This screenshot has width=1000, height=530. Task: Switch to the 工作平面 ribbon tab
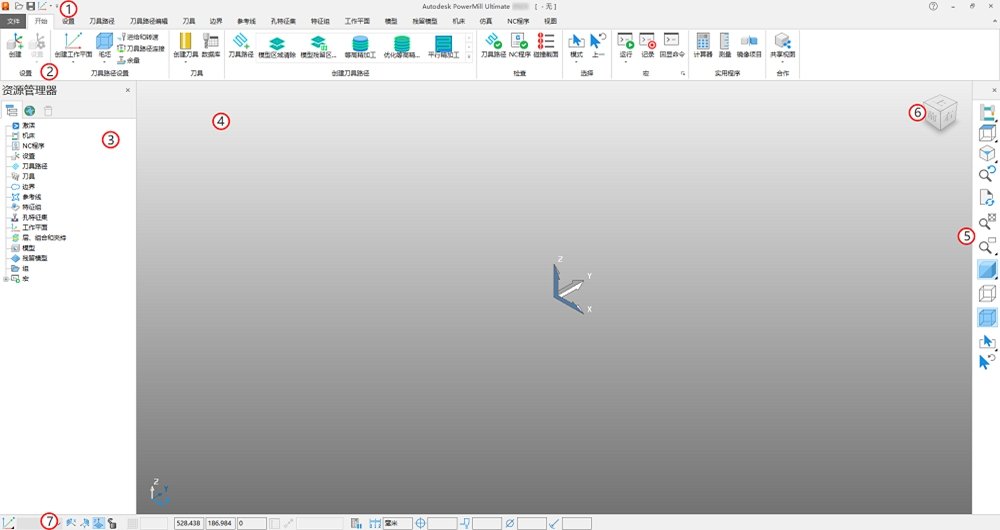tap(357, 21)
